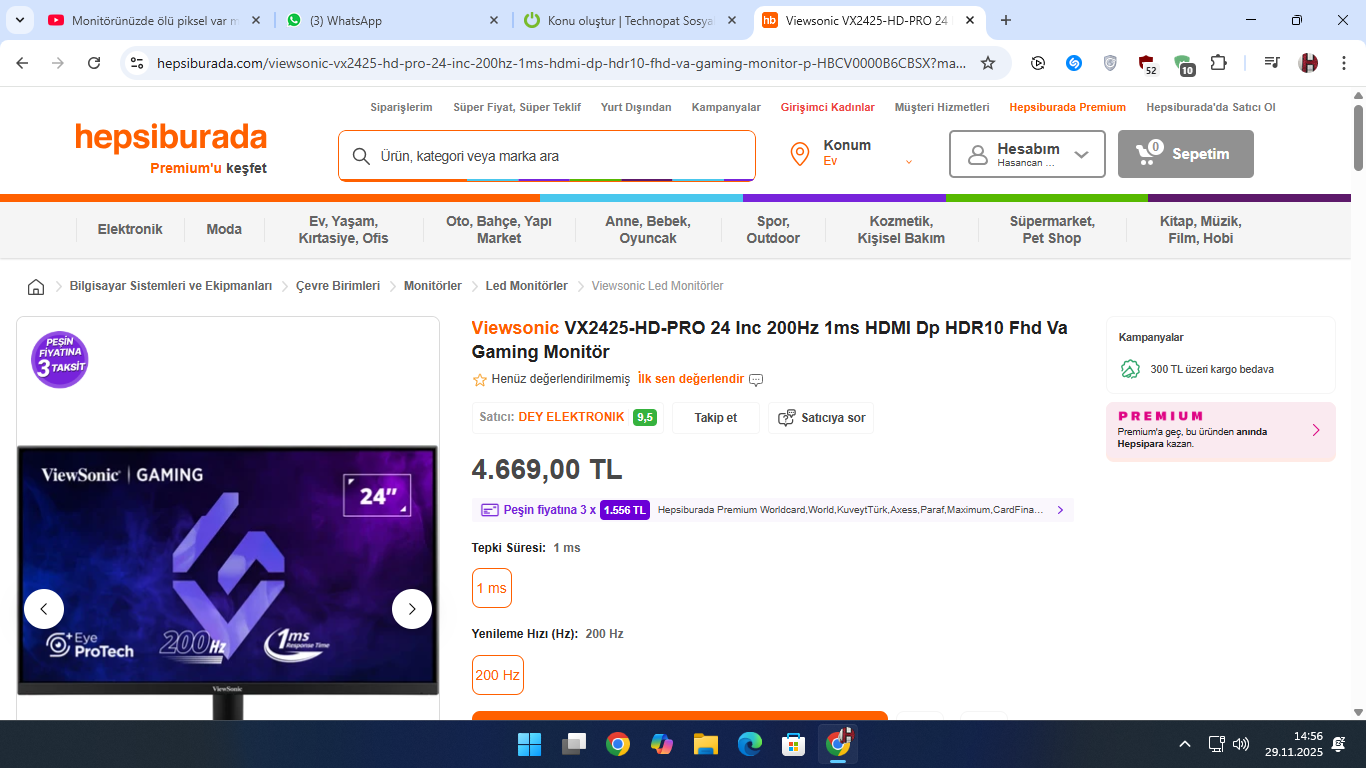Open the Spor, Outdoor menu
Viewport: 1366px width, 768px height.
(773, 230)
